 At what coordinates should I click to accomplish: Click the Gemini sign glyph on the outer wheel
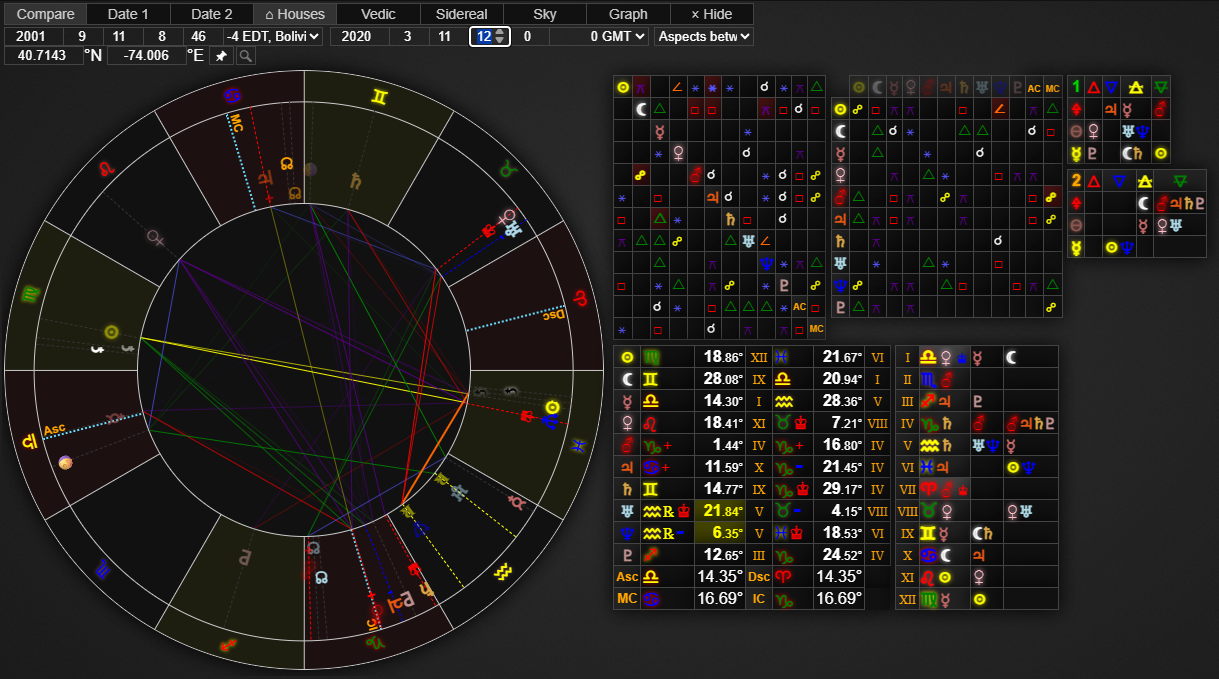[x=380, y=97]
